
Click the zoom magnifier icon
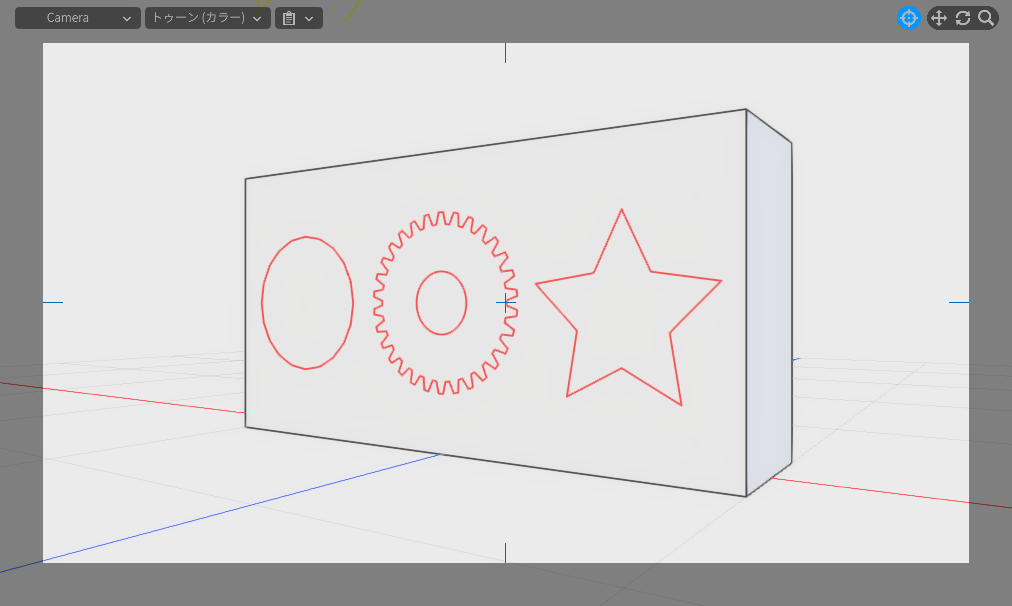tap(986, 18)
